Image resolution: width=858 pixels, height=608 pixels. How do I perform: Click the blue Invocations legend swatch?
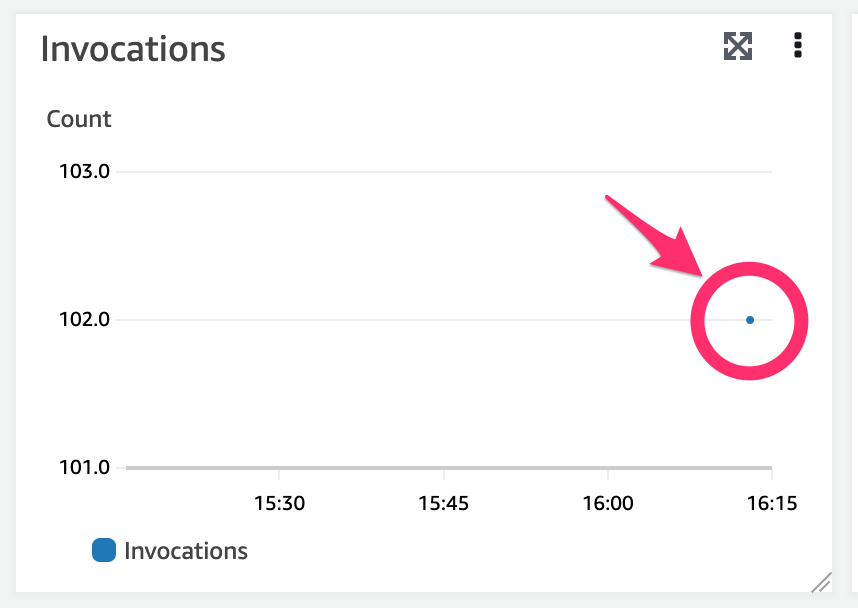coord(103,550)
